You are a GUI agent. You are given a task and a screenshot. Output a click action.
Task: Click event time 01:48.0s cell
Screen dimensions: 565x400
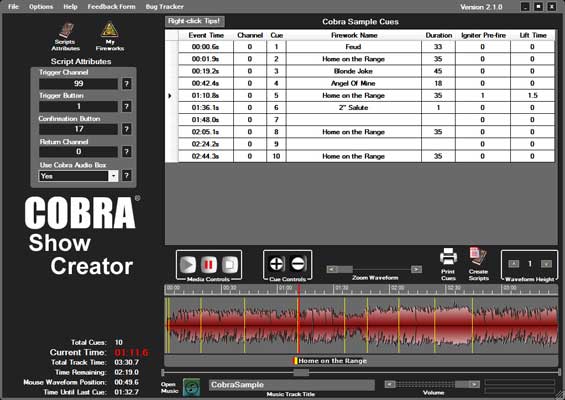(206, 120)
